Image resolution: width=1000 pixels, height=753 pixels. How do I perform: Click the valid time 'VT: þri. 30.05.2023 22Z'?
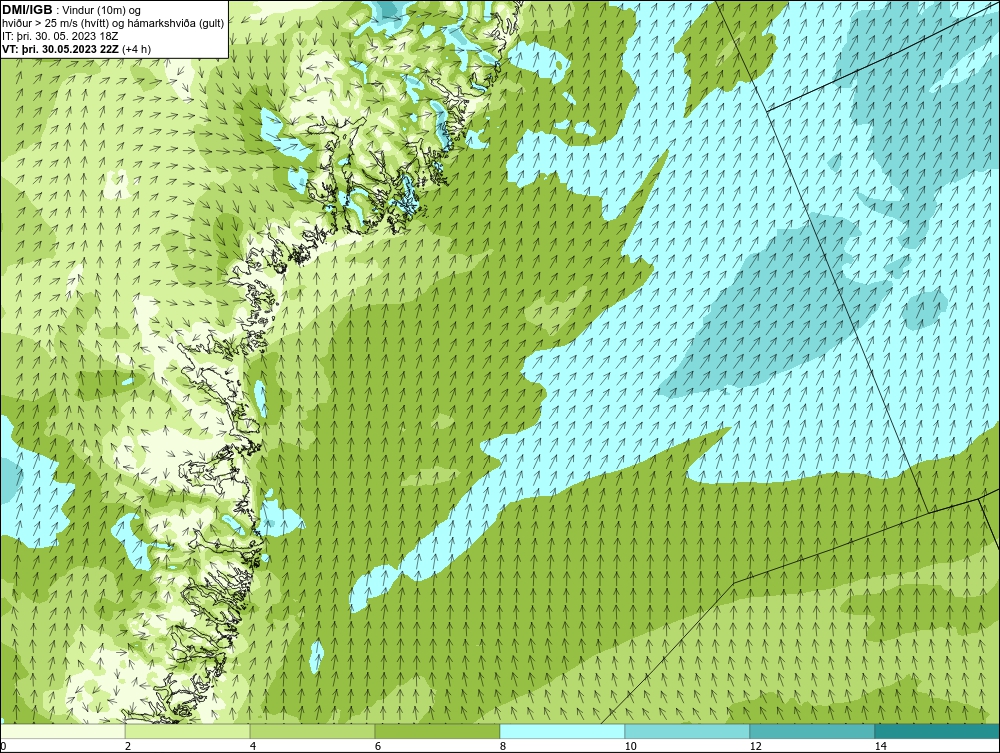(x=60, y=49)
